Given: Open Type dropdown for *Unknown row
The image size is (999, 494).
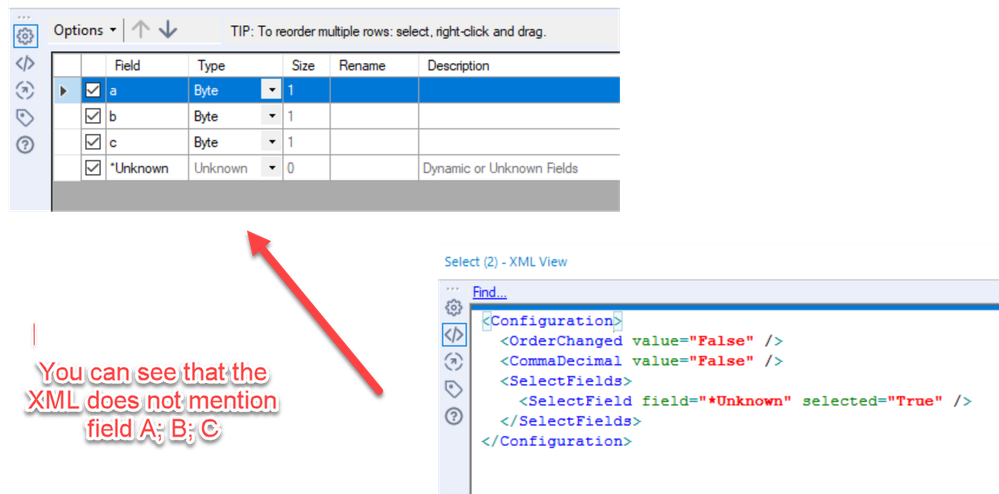Looking at the screenshot, I should click(x=271, y=168).
